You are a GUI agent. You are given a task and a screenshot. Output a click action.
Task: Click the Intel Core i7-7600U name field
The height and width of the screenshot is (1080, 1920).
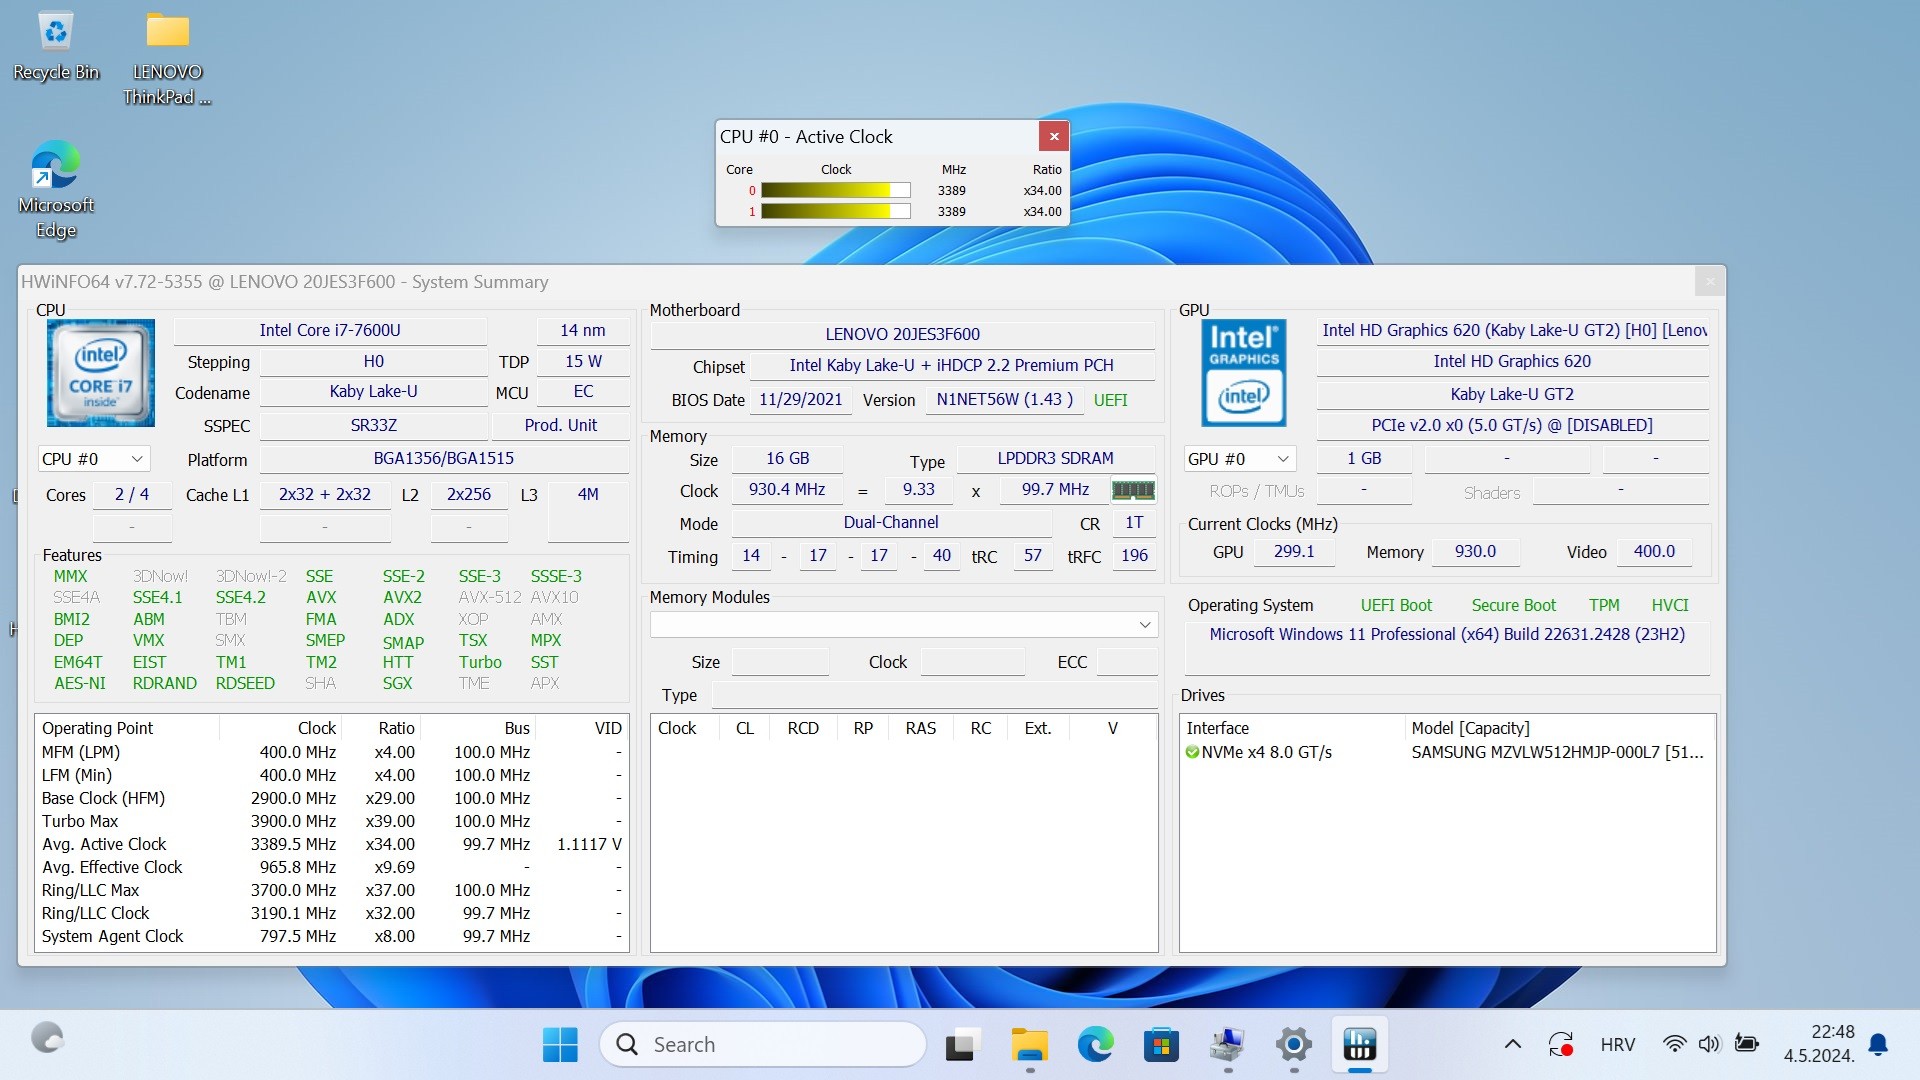330,331
